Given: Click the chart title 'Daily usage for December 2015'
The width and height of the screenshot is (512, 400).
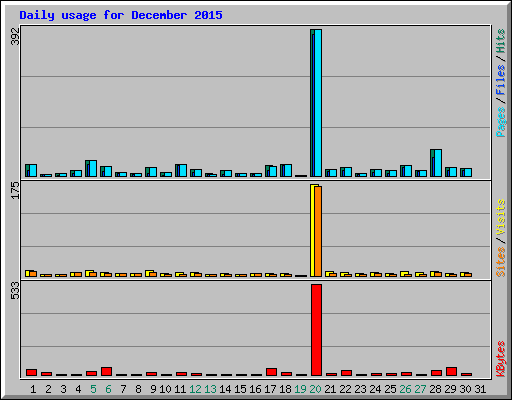Looking at the screenshot, I should point(121,15).
